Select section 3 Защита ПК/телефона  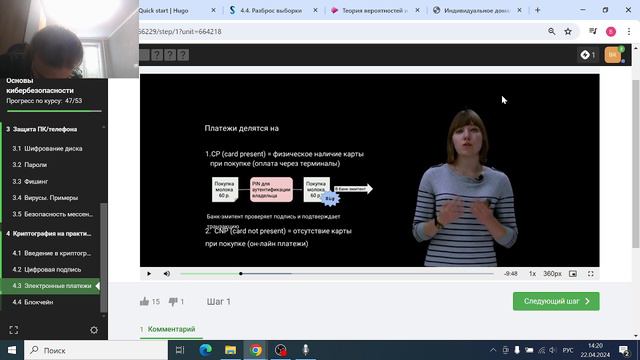pyautogui.click(x=42, y=129)
